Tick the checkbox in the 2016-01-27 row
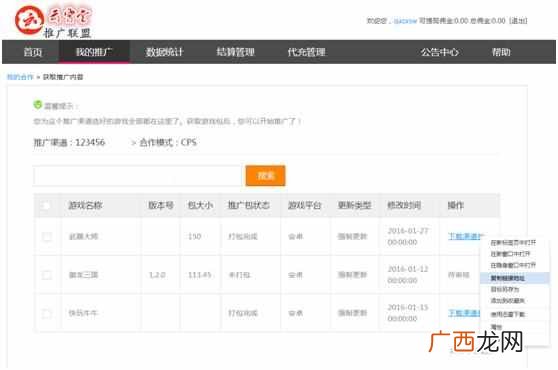The height and width of the screenshot is (370, 558). pyautogui.click(x=47, y=237)
